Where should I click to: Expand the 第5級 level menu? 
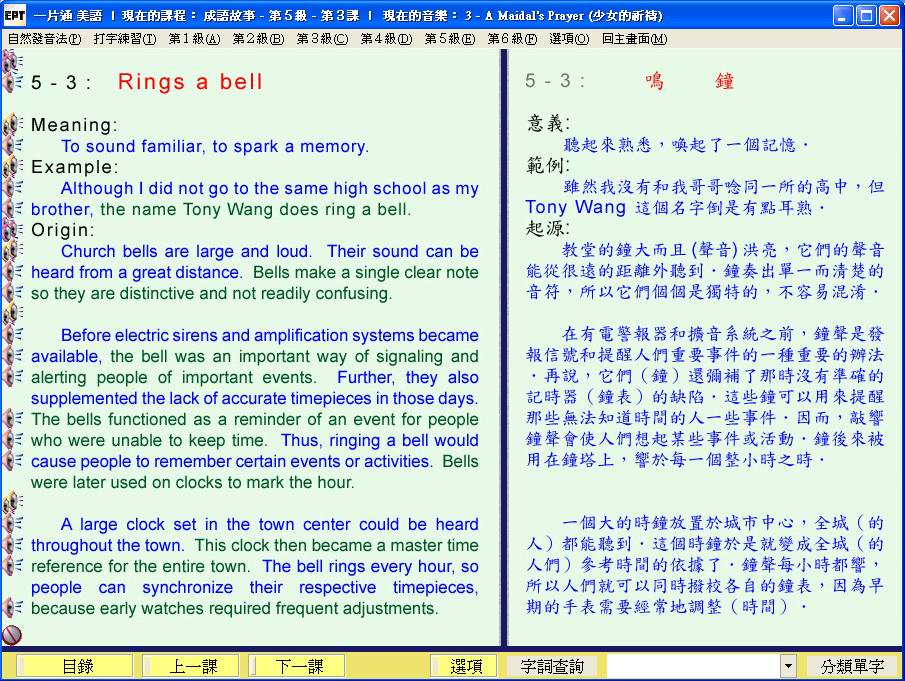(449, 39)
